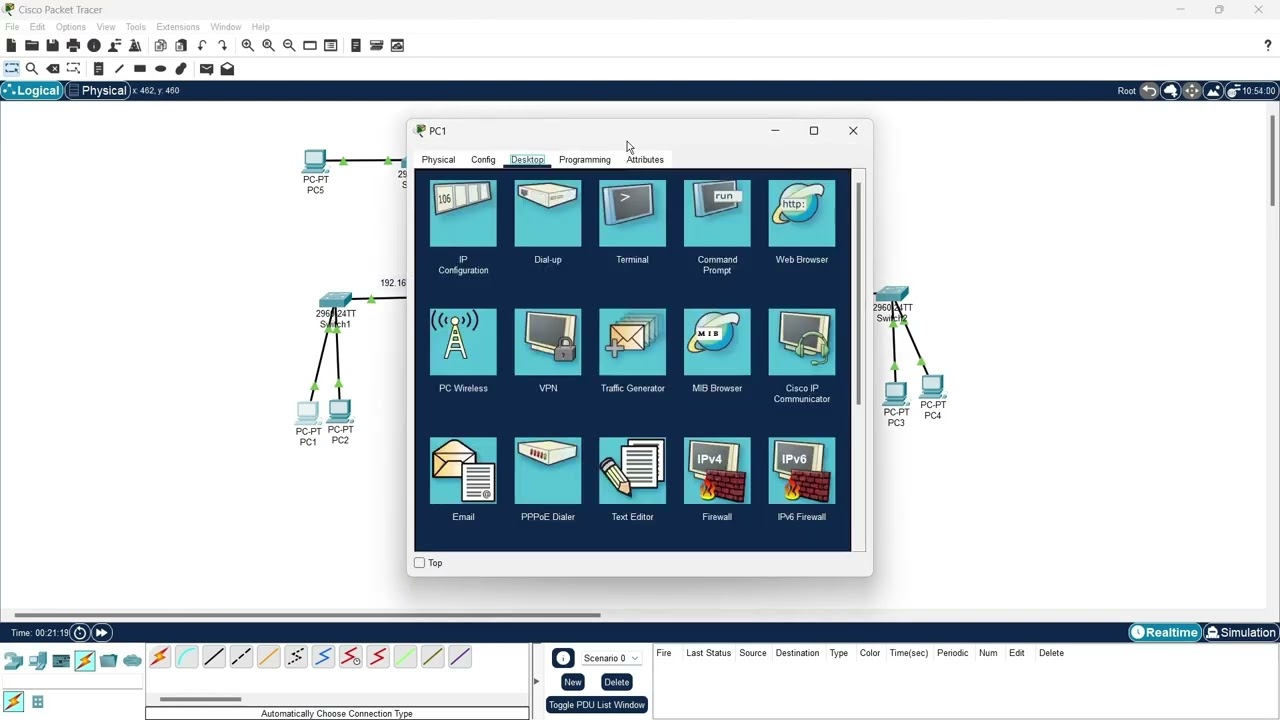Click the device search input field

(72, 682)
